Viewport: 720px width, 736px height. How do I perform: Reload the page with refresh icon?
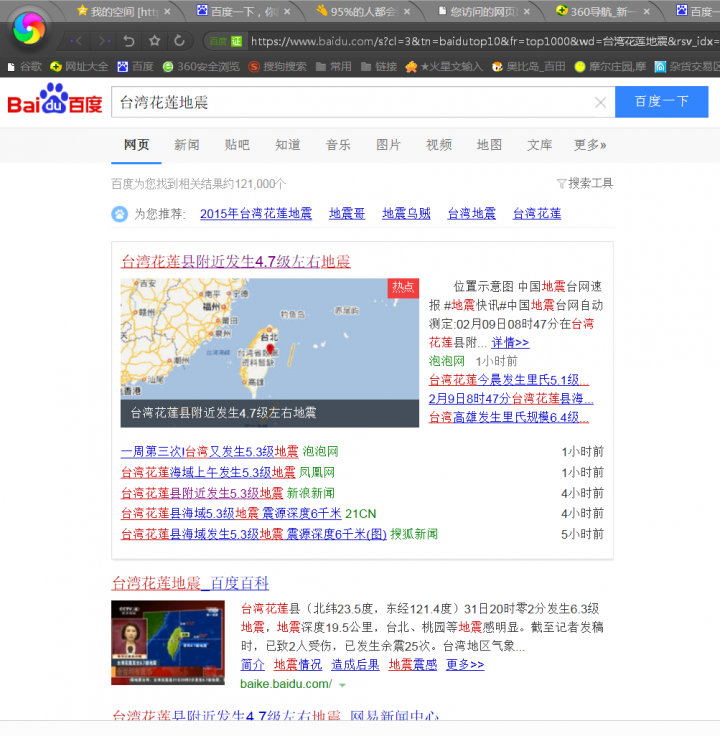click(179, 41)
